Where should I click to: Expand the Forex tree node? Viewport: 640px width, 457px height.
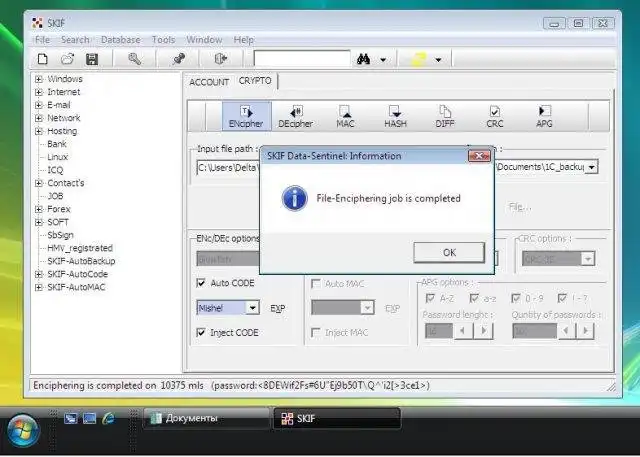click(x=39, y=209)
